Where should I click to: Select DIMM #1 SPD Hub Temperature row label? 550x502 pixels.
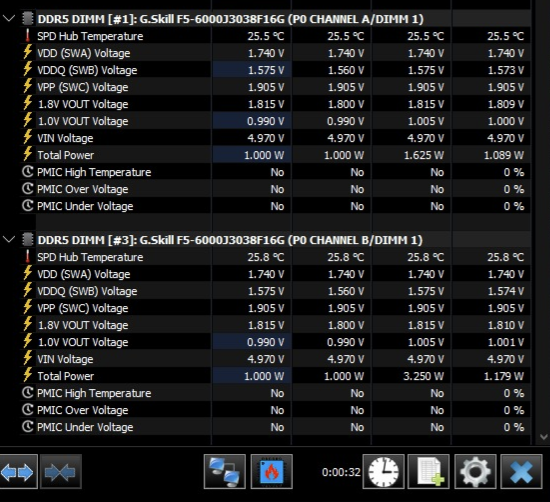tap(90, 36)
